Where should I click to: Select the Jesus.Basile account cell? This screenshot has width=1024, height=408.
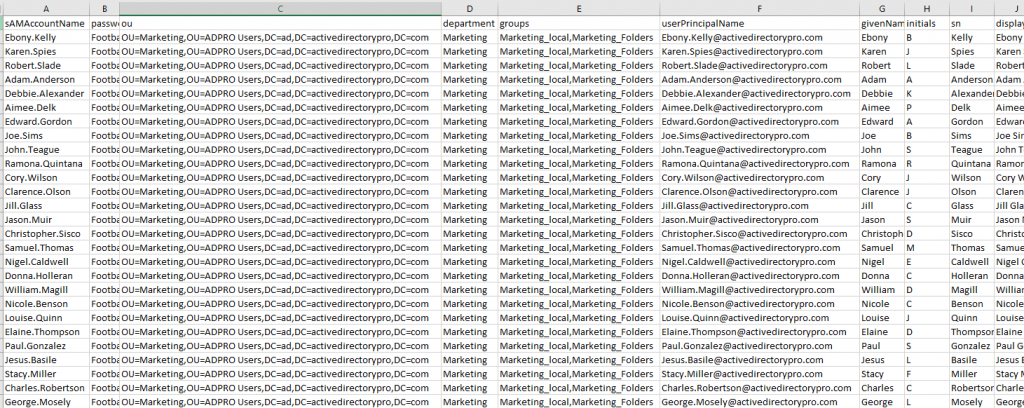tap(46, 360)
